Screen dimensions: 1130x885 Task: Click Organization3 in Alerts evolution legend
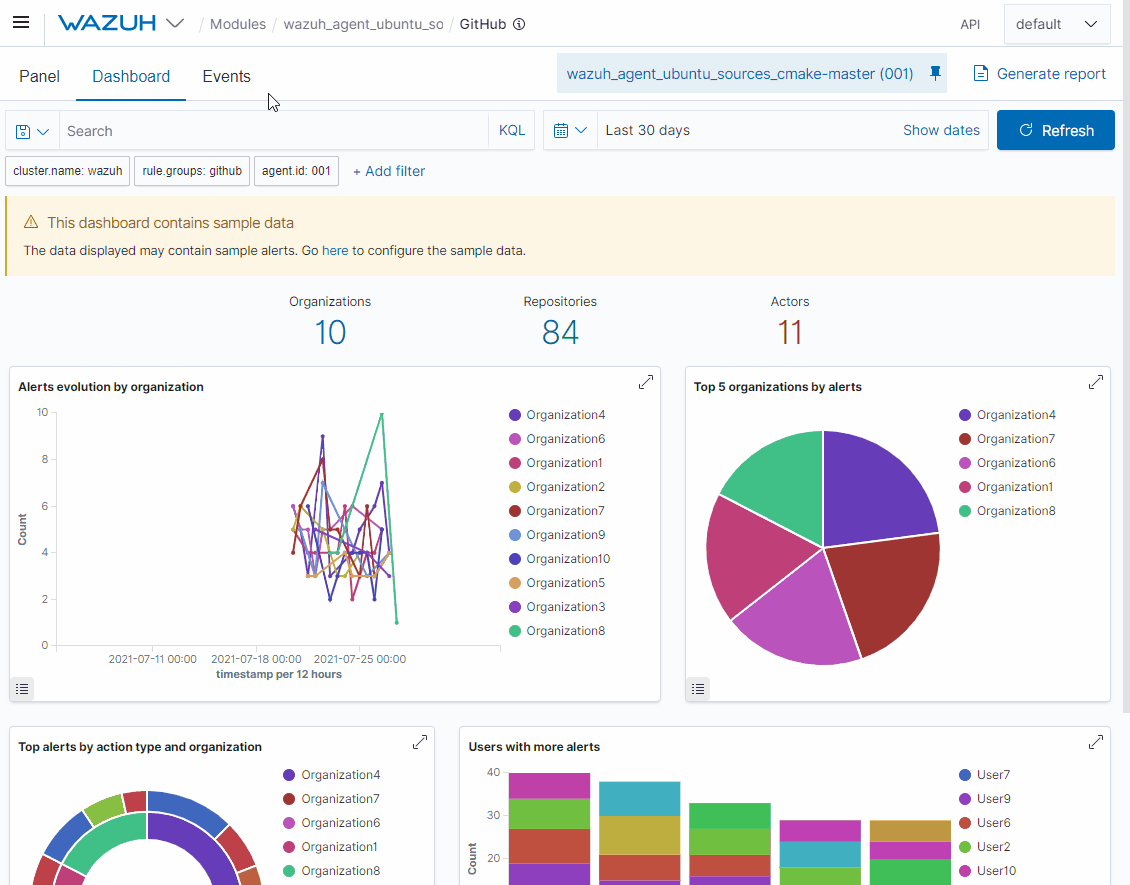pos(557,607)
